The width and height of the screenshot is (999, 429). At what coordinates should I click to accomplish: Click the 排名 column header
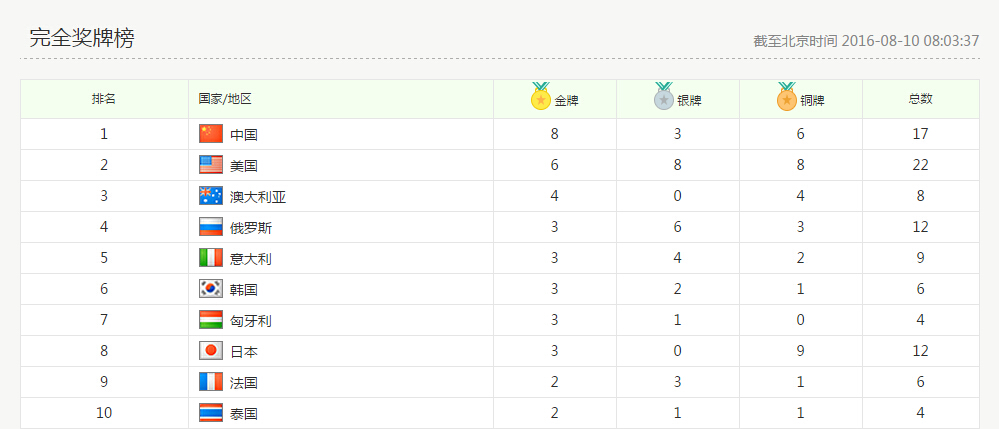click(x=104, y=99)
